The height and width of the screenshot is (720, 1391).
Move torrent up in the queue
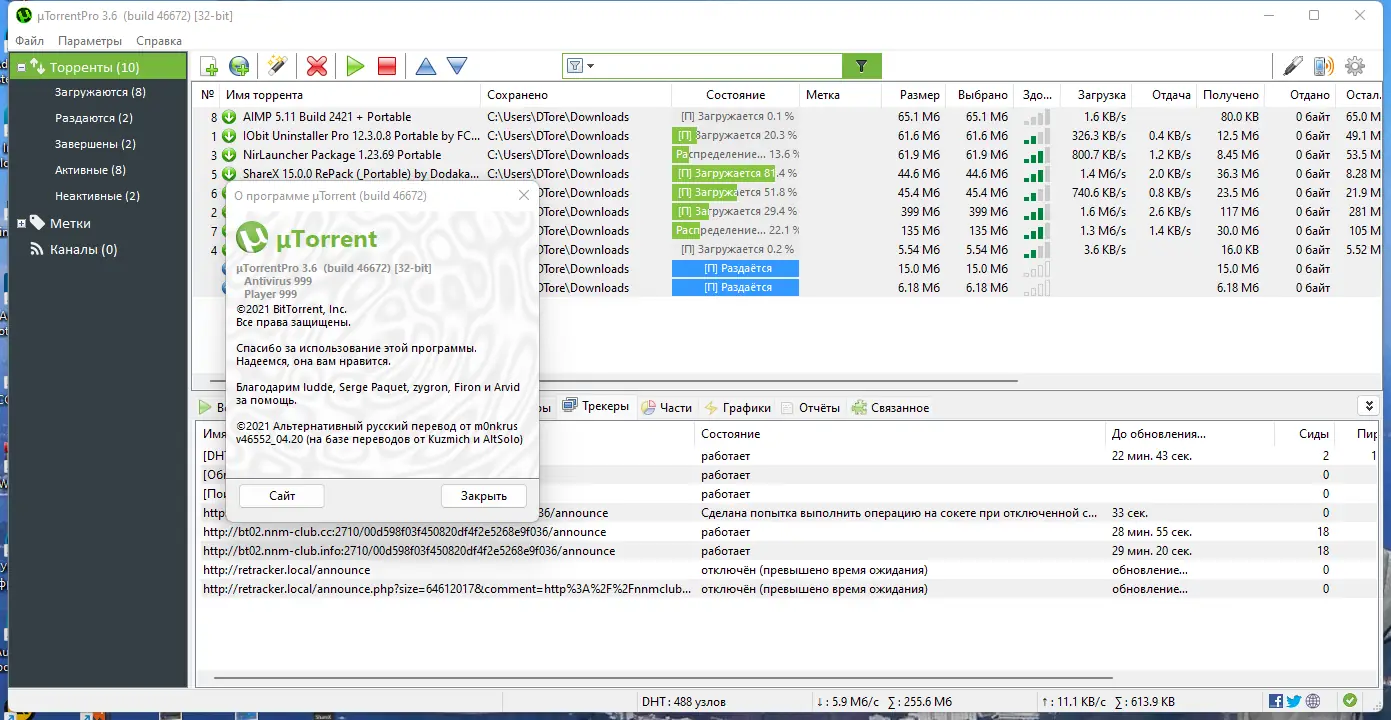tap(425, 65)
